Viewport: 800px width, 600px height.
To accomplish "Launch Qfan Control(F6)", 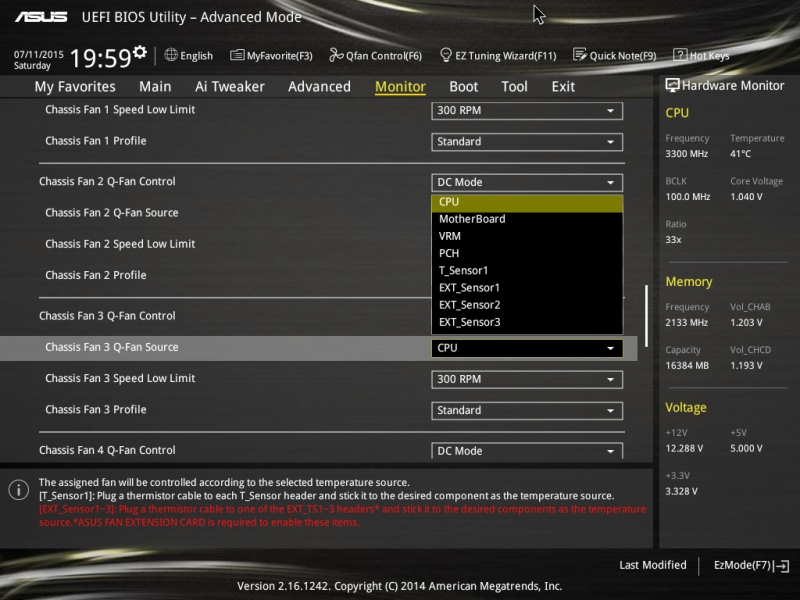I will (x=376, y=56).
